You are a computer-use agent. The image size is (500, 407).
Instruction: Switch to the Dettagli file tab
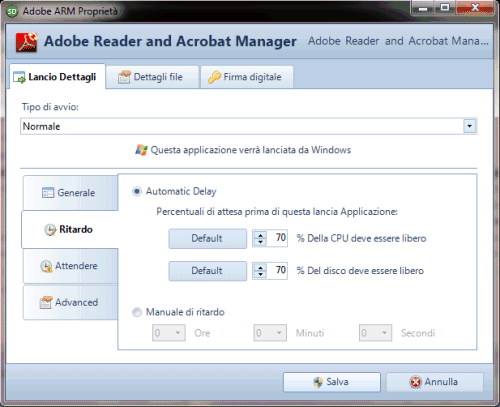[153, 77]
